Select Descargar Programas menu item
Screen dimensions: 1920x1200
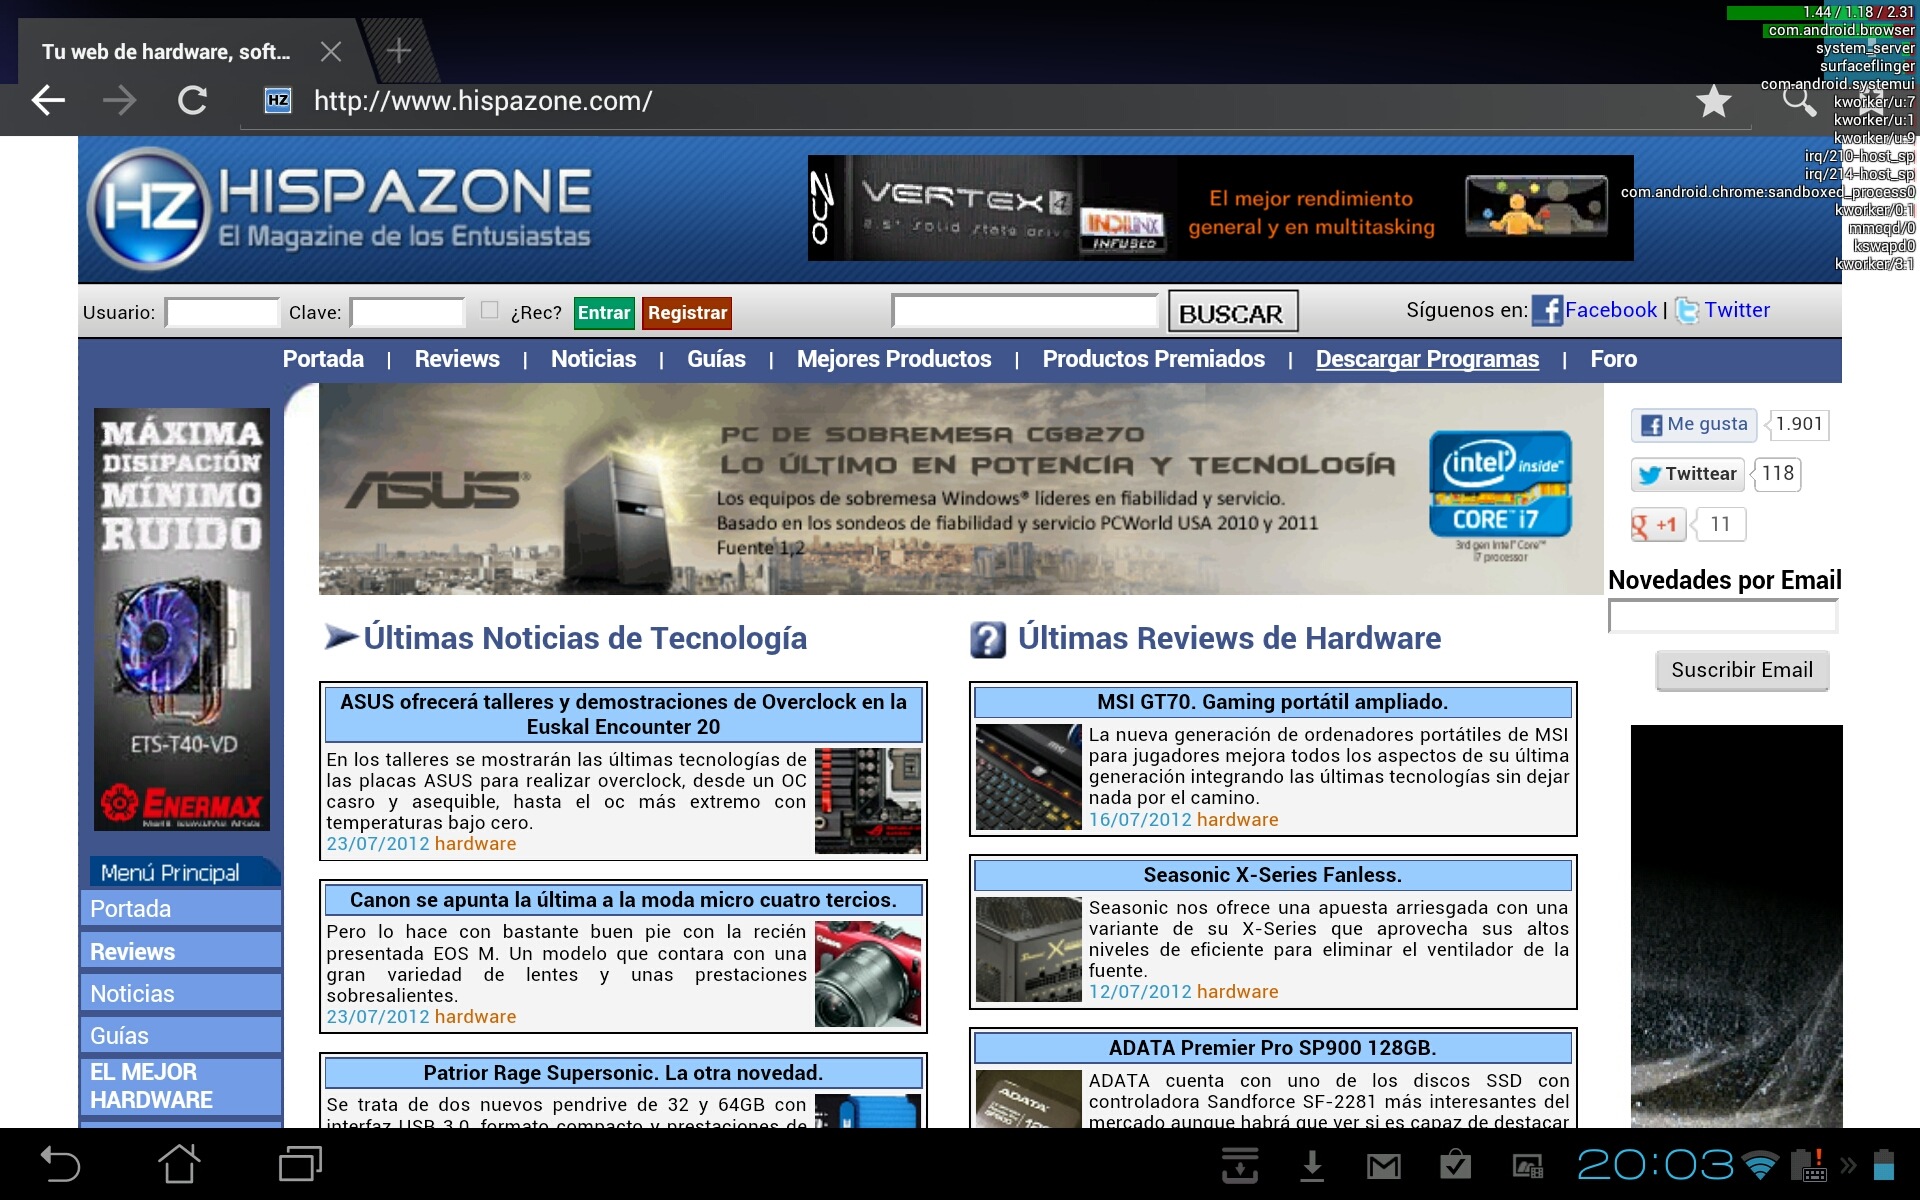tap(1426, 359)
